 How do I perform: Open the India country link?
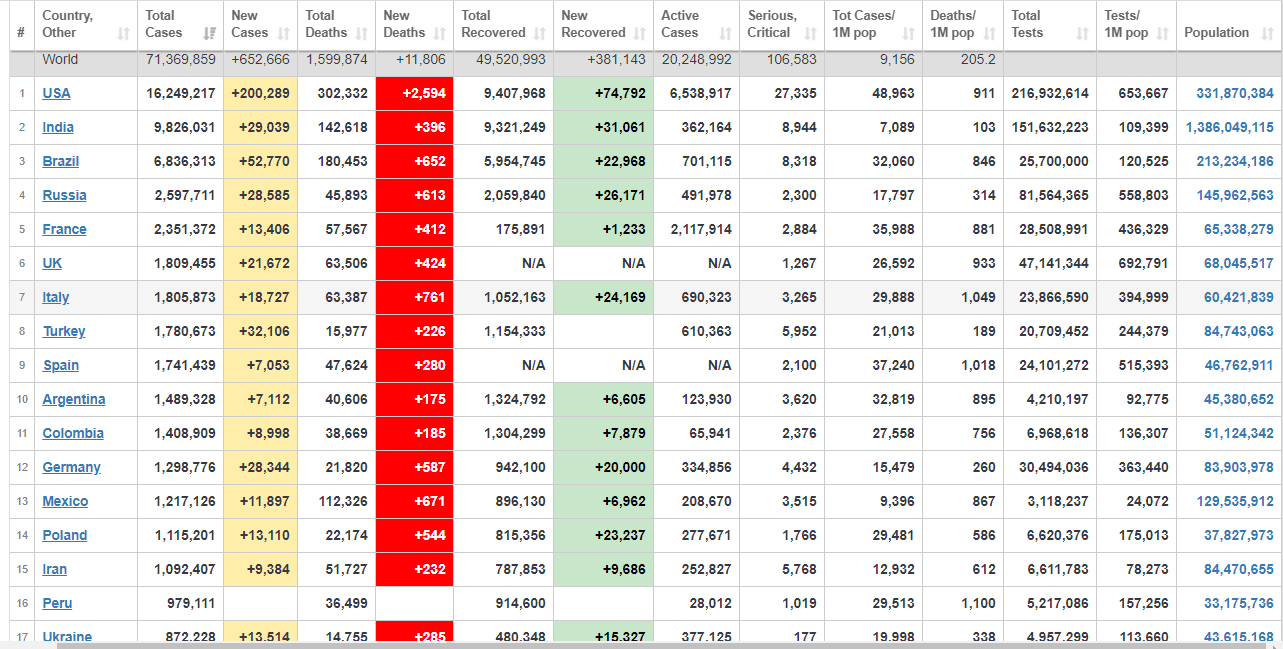point(58,127)
